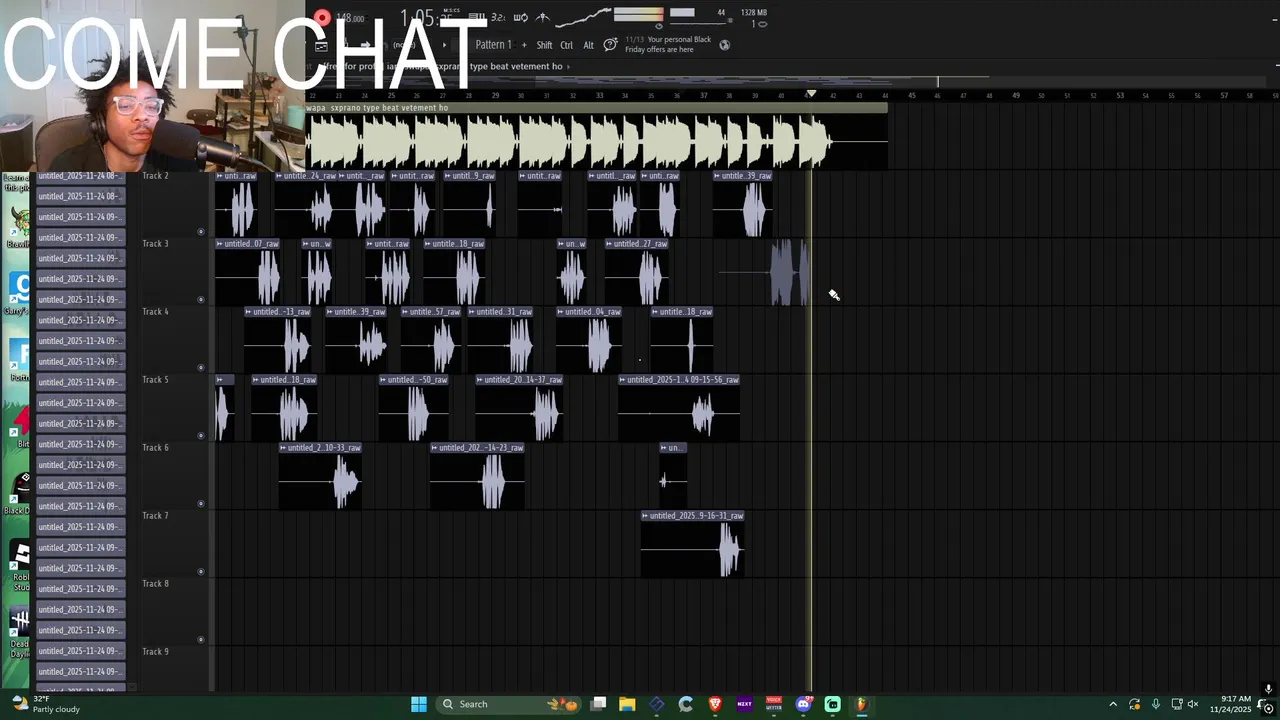The height and width of the screenshot is (720, 1280).
Task: Toggle Track 8 mute switch
Action: tap(201, 640)
